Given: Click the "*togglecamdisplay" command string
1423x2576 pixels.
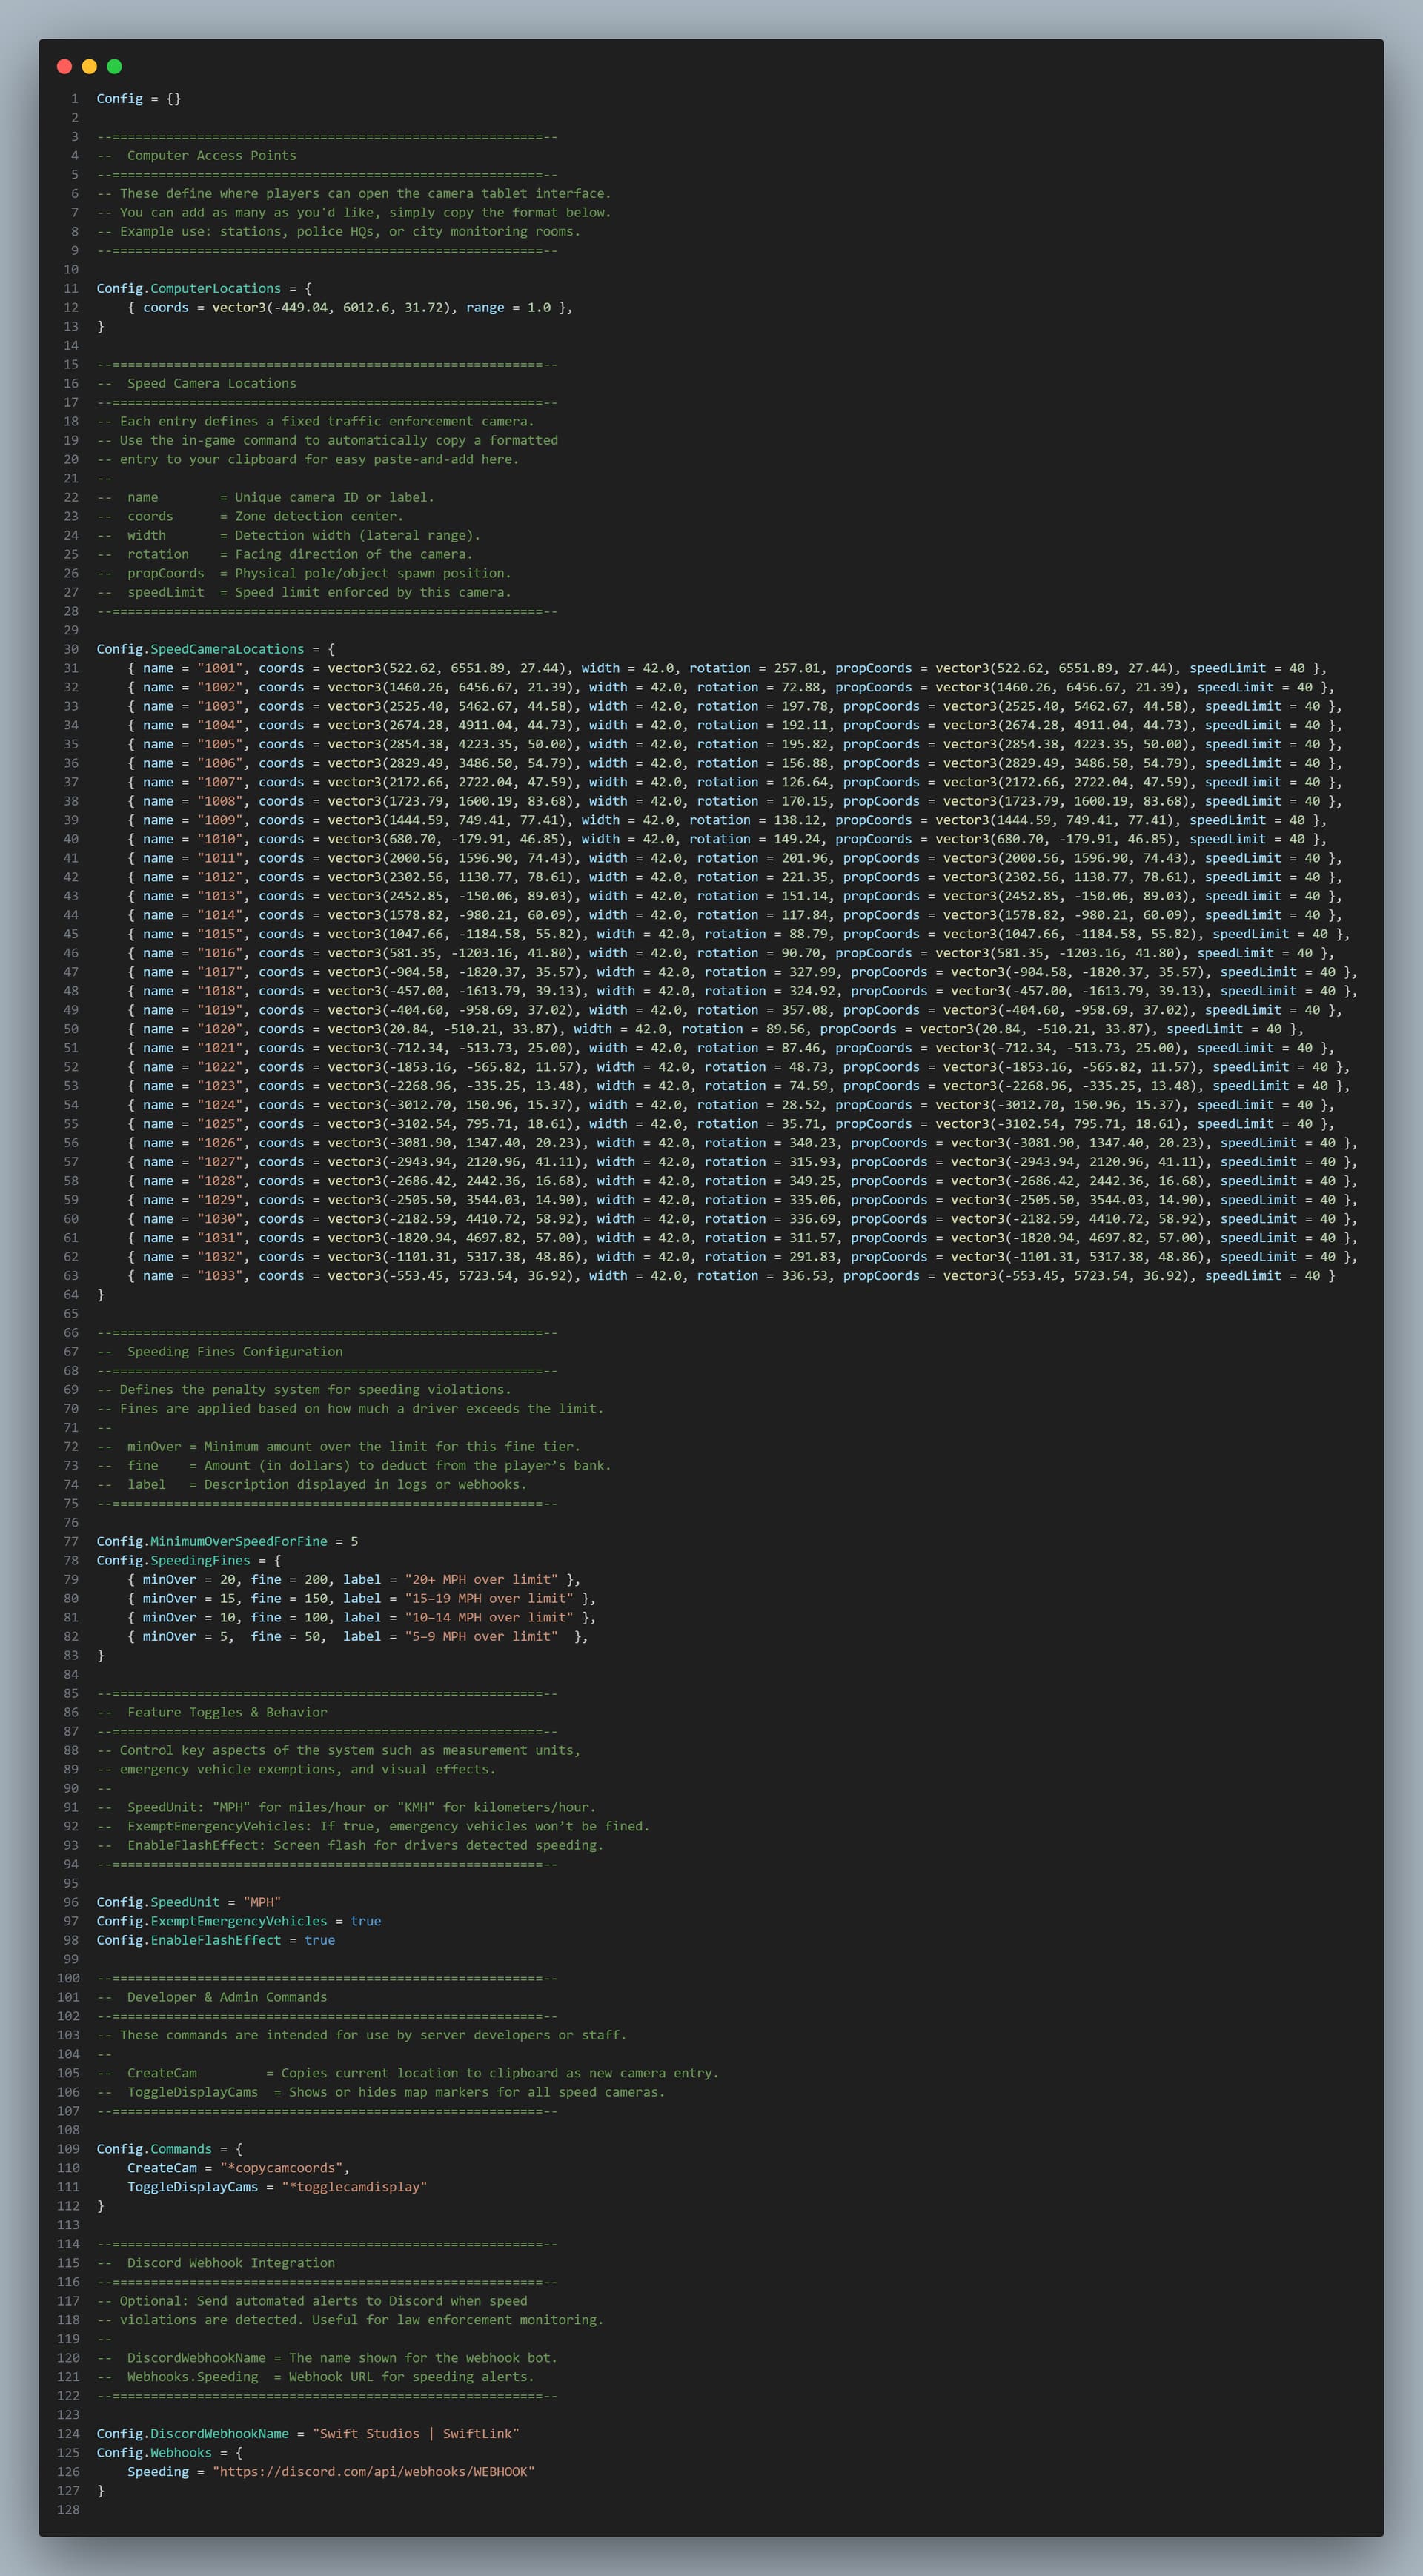Looking at the screenshot, I should pyautogui.click(x=354, y=2187).
